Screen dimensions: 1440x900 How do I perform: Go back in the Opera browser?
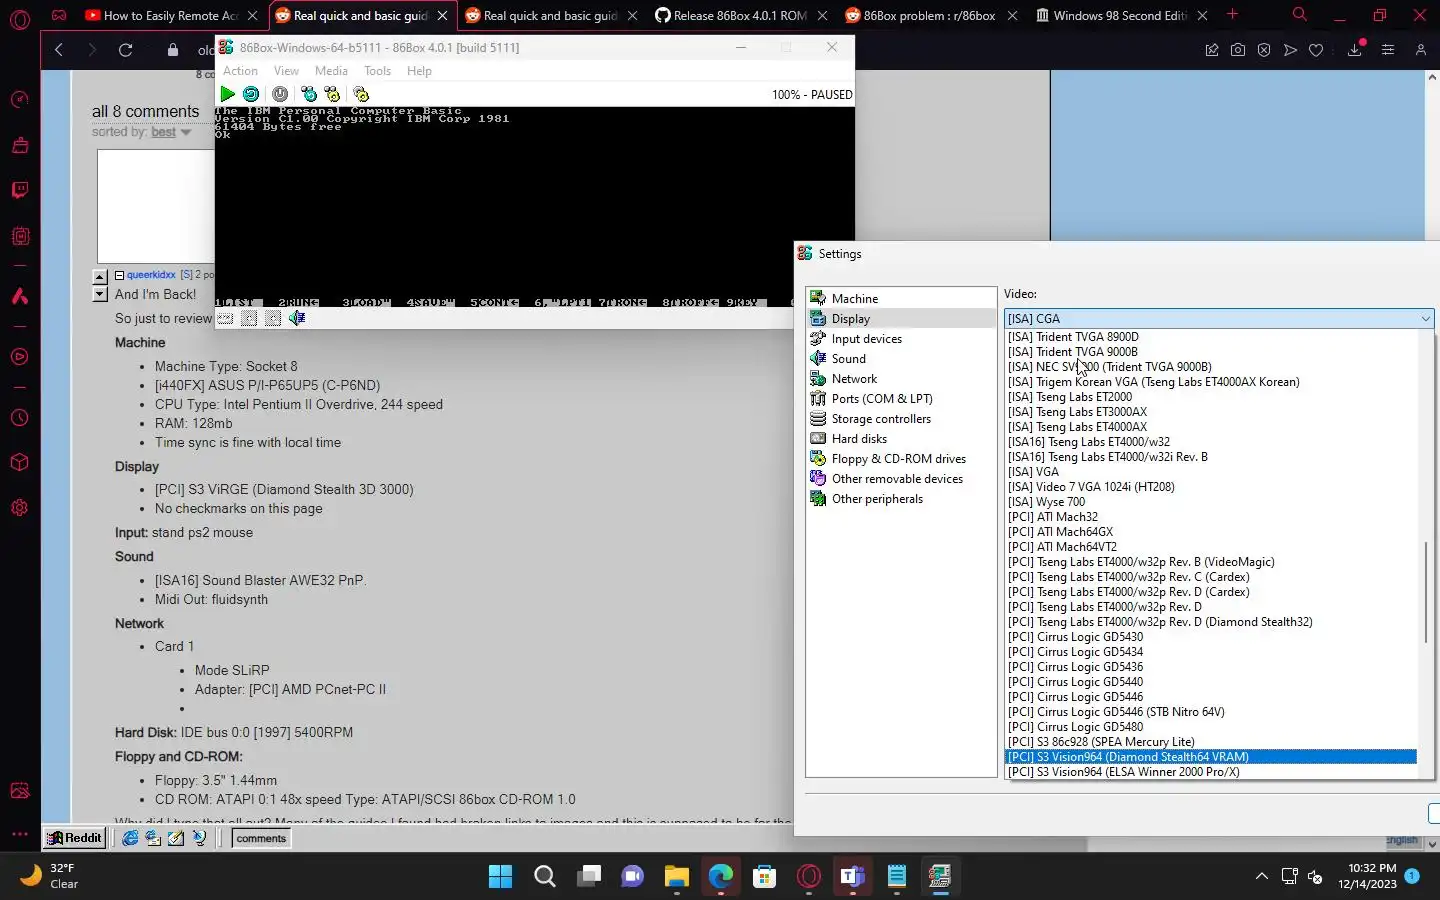[59, 50]
